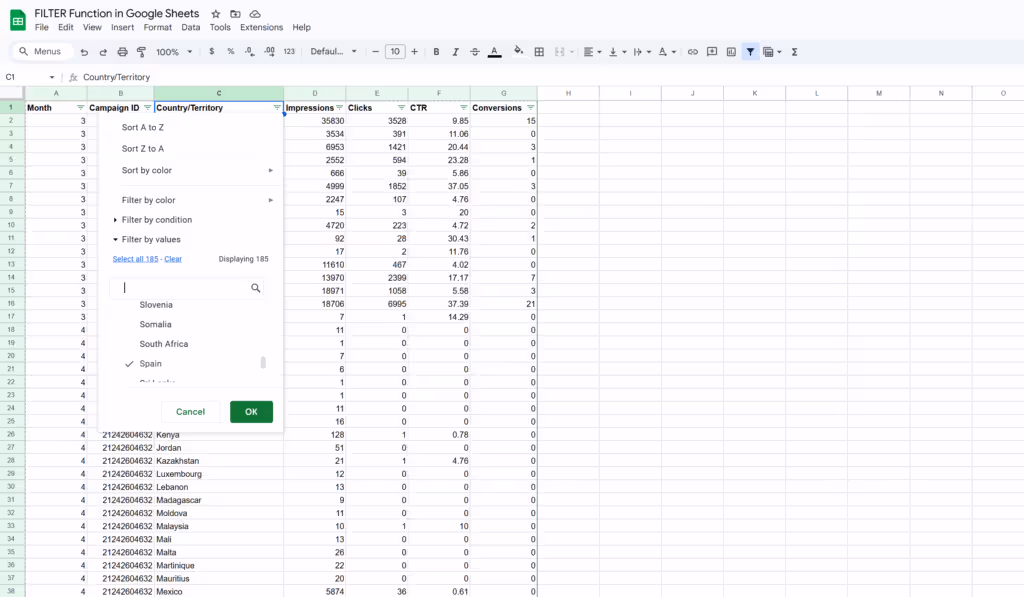Apply strikethrough formatting
Image resolution: width=1024 pixels, height=597 pixels.
[x=475, y=51]
